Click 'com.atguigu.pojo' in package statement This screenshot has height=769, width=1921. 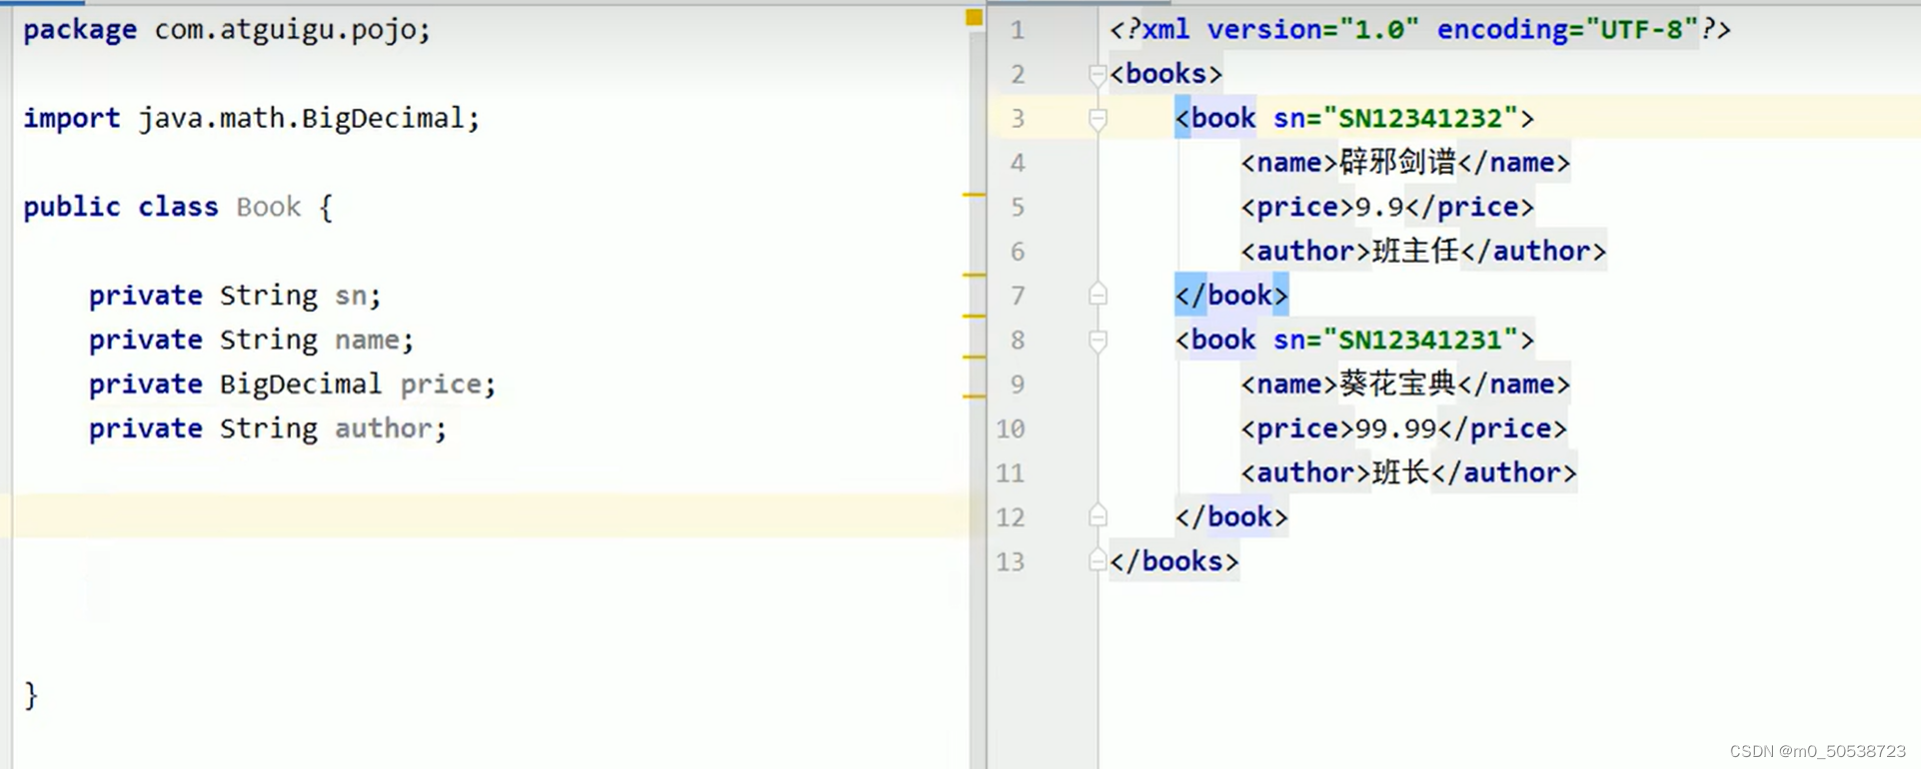[x=284, y=30]
